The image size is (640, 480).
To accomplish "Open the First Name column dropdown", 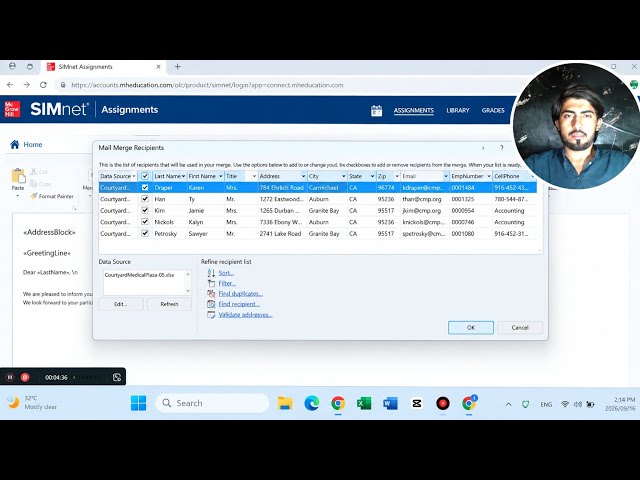I will pyautogui.click(x=221, y=176).
